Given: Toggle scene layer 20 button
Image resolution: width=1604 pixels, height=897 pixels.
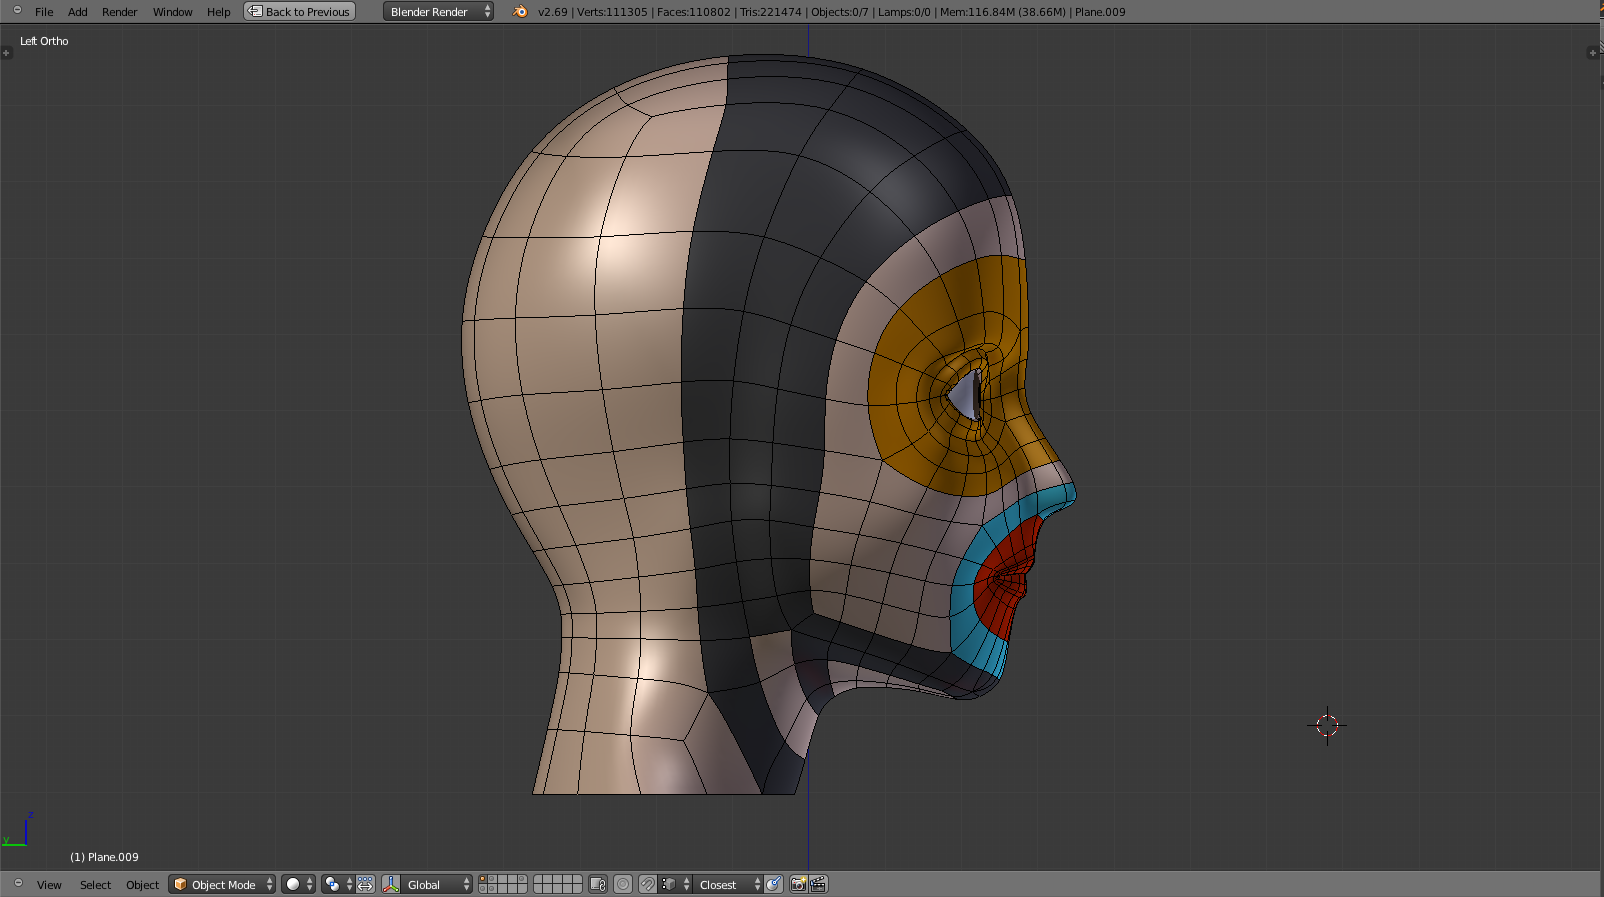Looking at the screenshot, I should 577,889.
